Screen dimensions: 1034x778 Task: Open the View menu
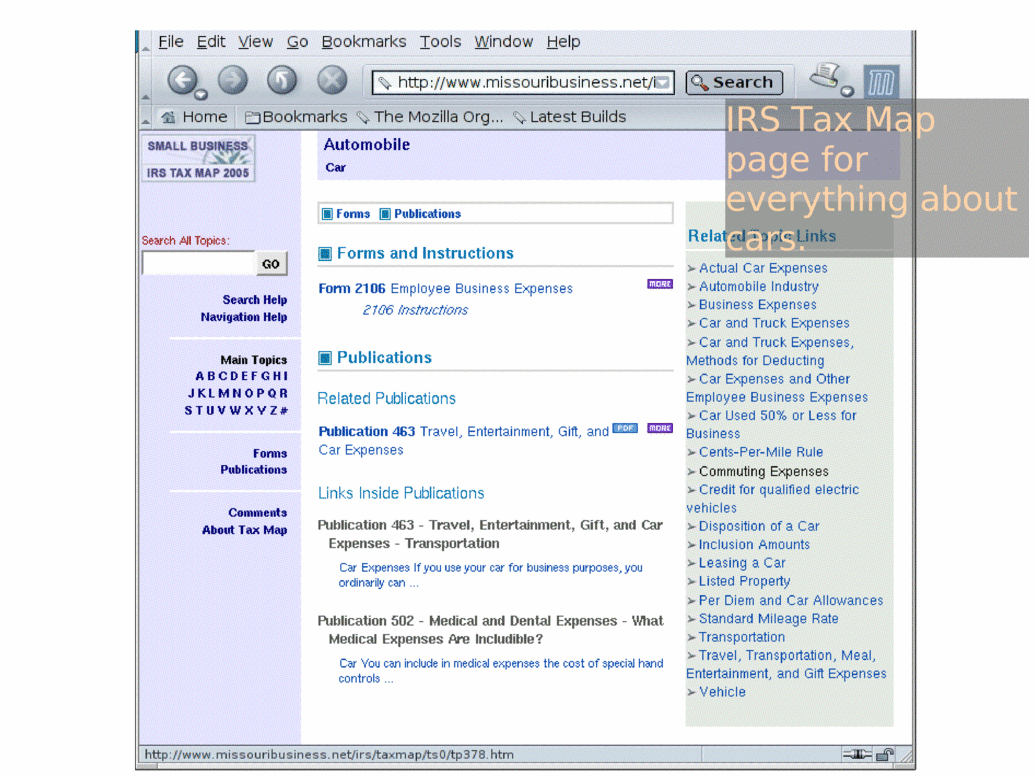[x=255, y=42]
